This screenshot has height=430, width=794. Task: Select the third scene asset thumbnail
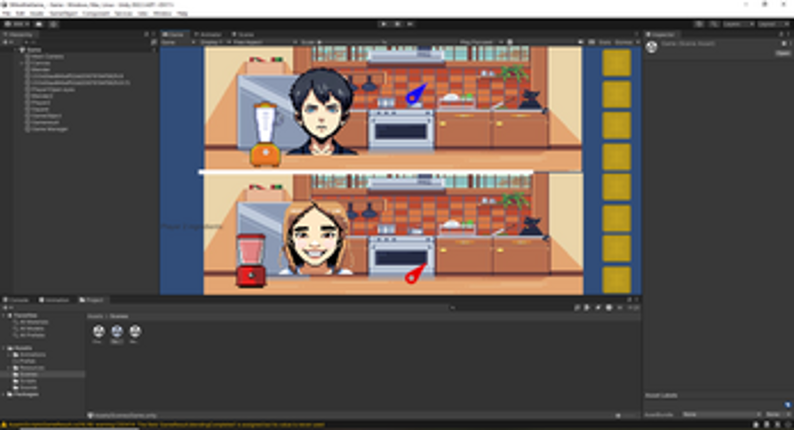pyautogui.click(x=135, y=331)
